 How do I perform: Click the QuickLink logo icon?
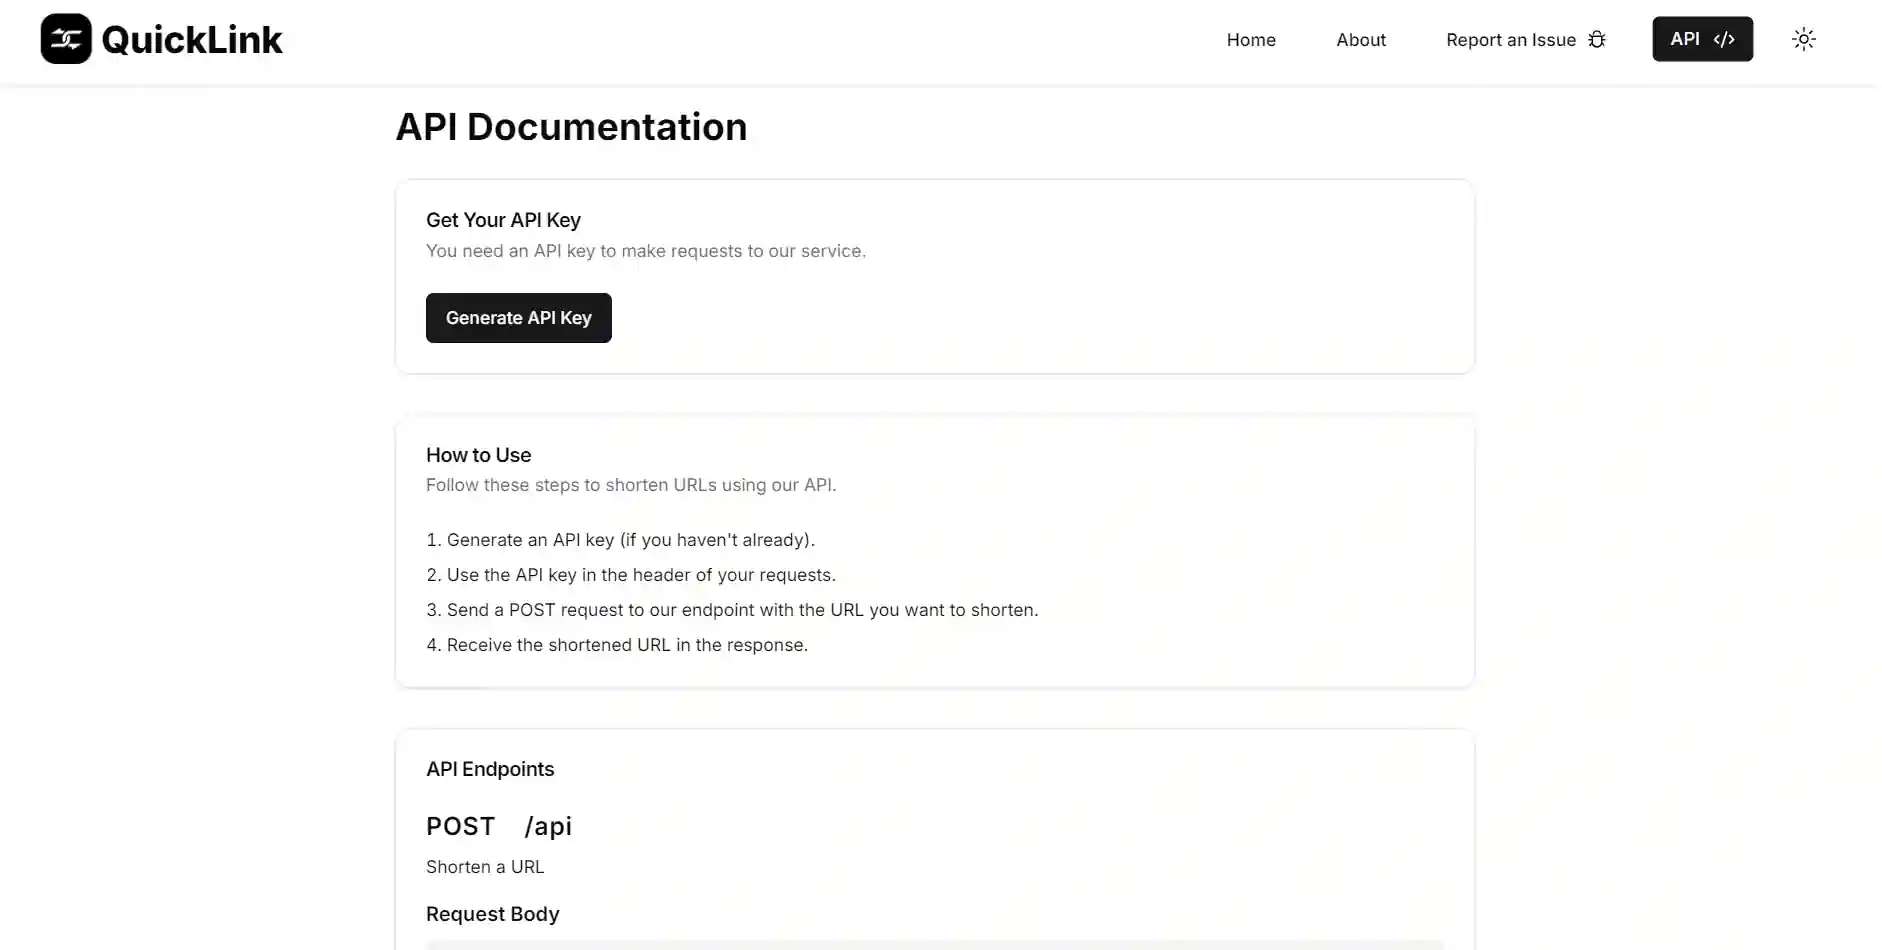[x=66, y=39]
